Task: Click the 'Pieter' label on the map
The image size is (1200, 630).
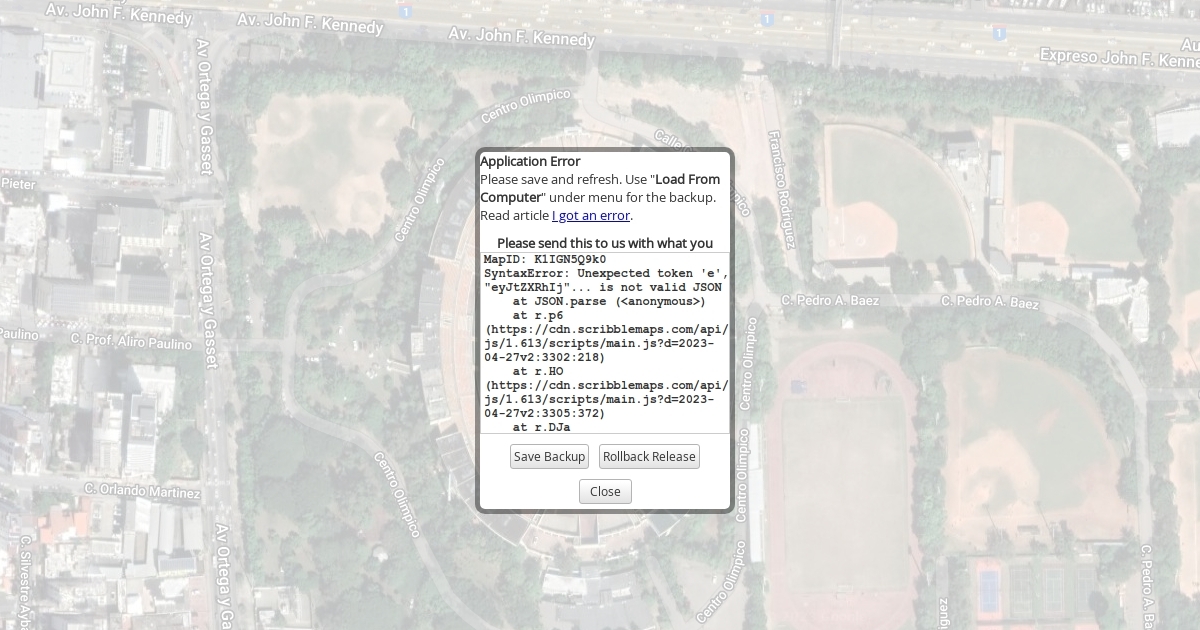Action: pos(18,184)
